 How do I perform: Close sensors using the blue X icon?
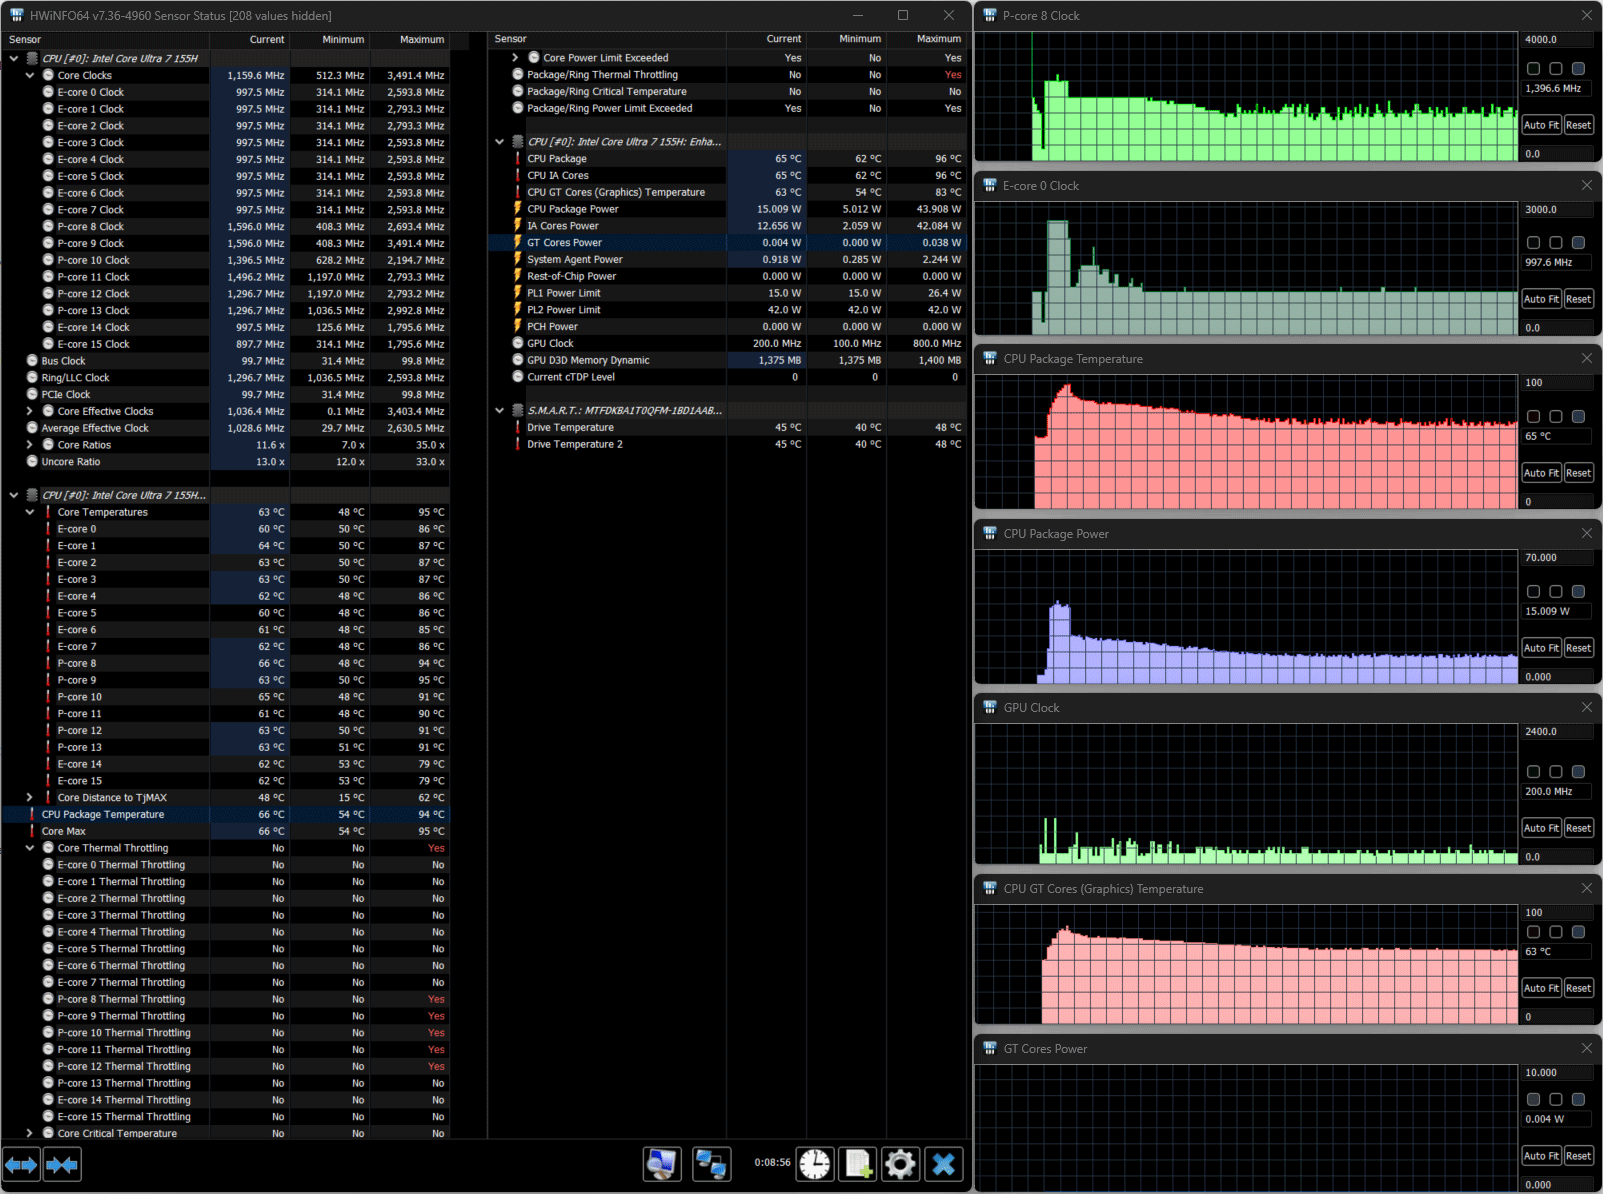[943, 1163]
